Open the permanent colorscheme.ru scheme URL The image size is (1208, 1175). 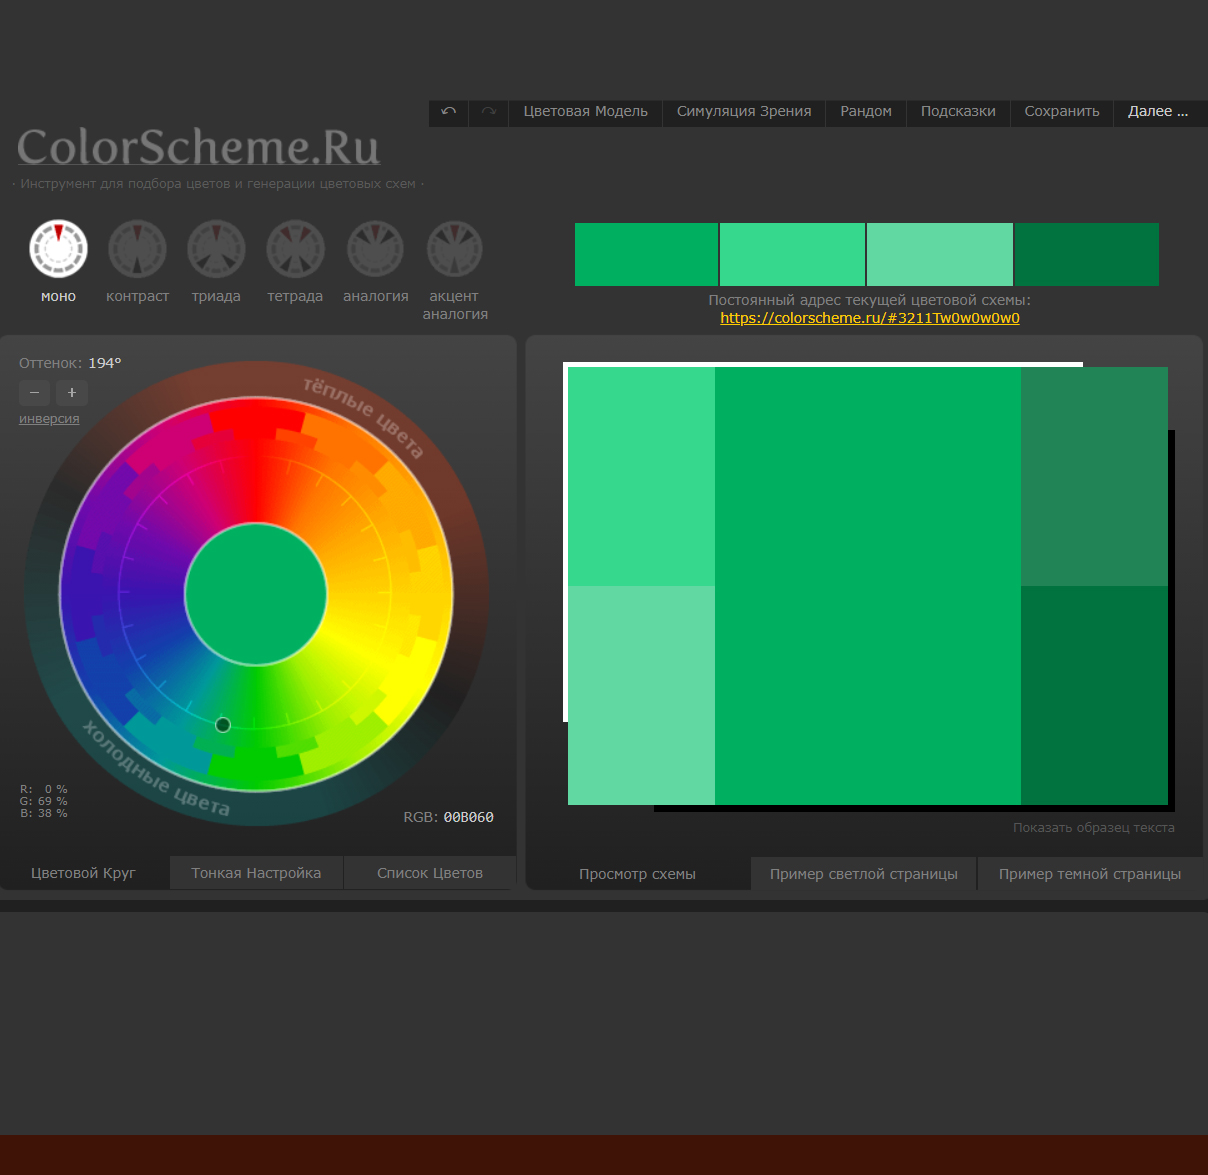pyautogui.click(x=870, y=318)
